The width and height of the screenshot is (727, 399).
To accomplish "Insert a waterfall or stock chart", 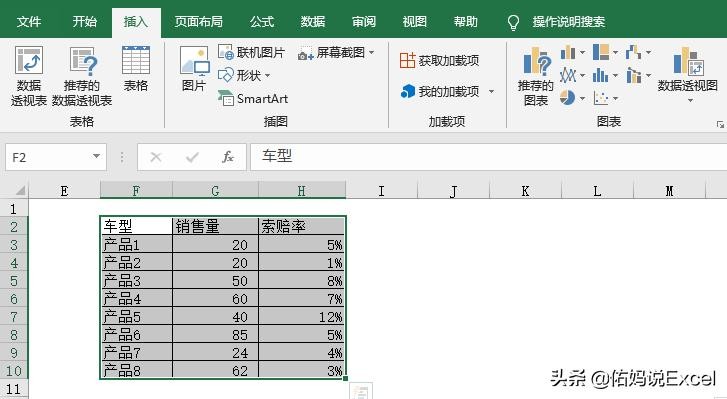I will click(633, 52).
